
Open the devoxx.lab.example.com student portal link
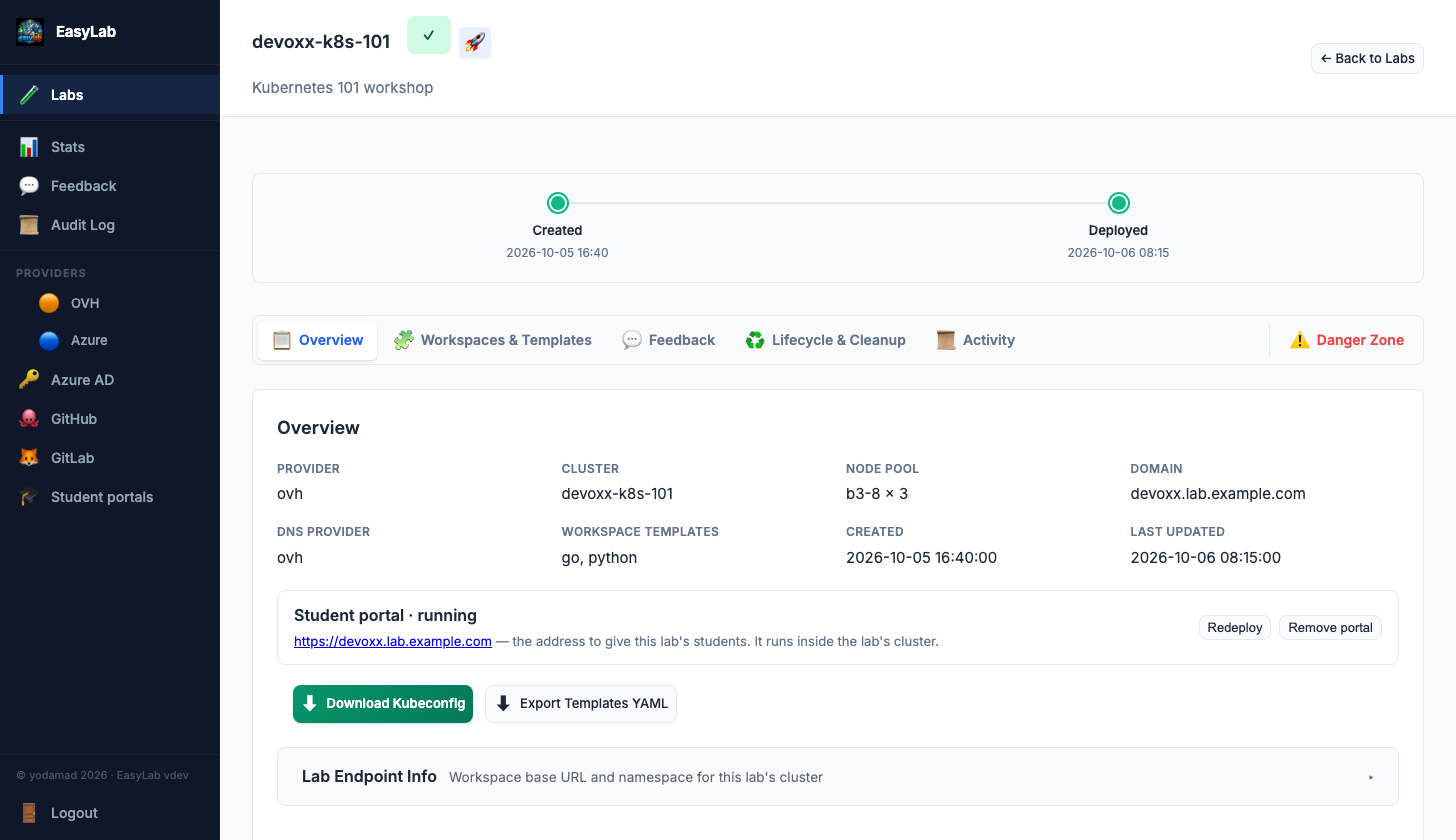393,641
